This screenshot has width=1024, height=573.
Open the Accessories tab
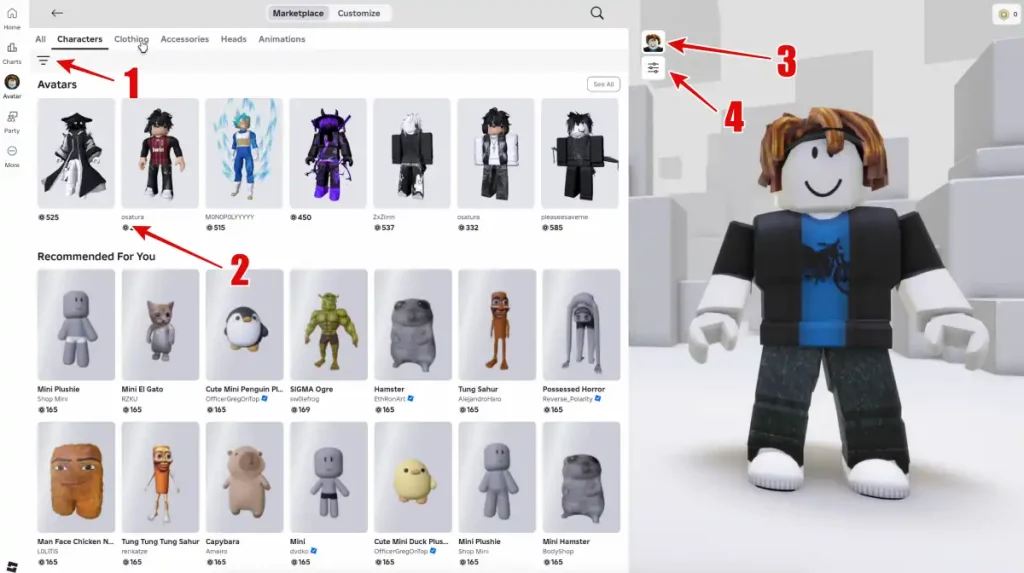185,39
